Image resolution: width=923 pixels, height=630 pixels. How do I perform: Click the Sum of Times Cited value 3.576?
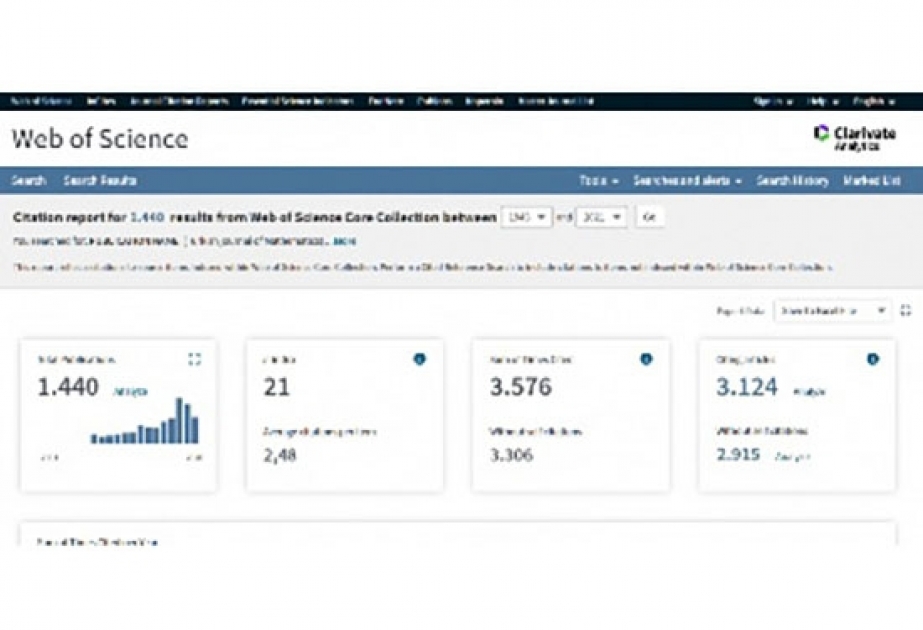521,387
